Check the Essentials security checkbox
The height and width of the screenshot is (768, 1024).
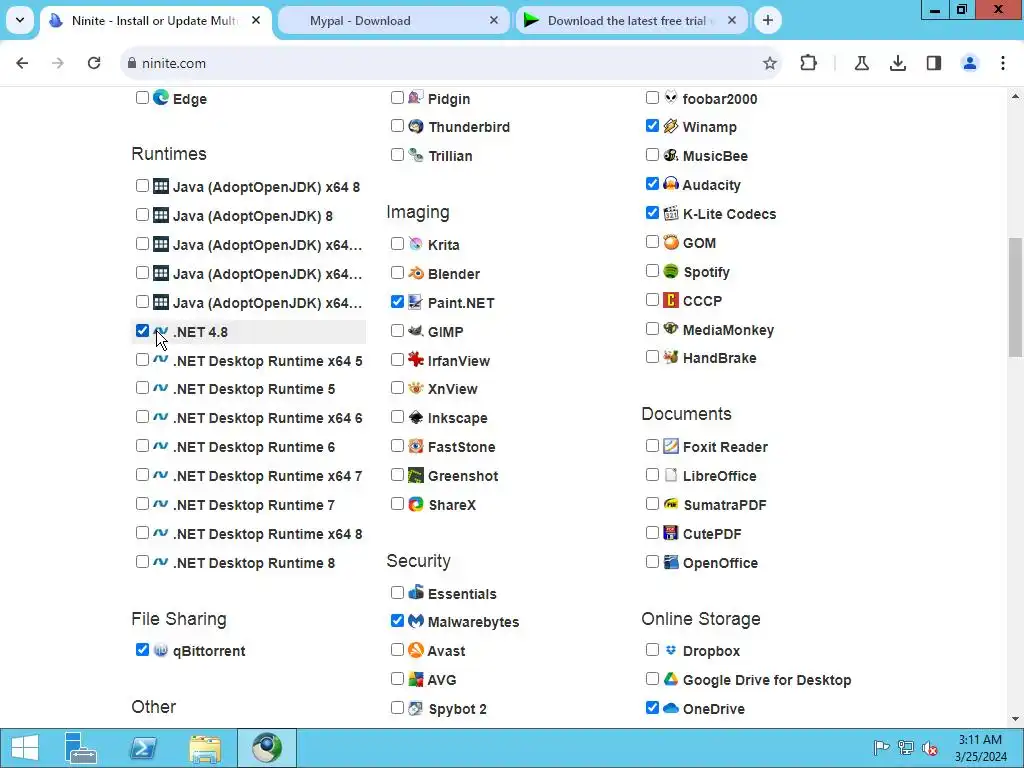[397, 592]
